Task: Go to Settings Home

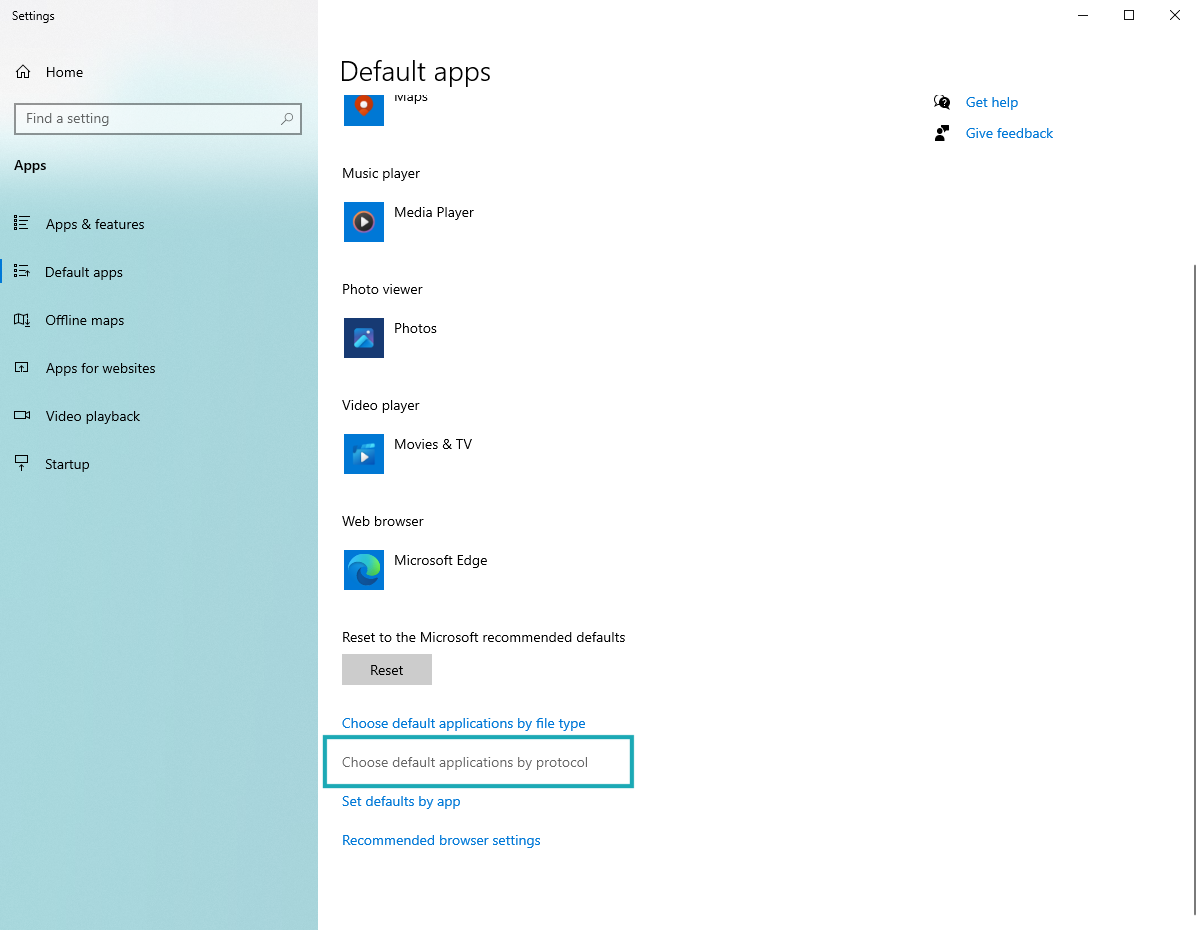Action: coord(159,72)
